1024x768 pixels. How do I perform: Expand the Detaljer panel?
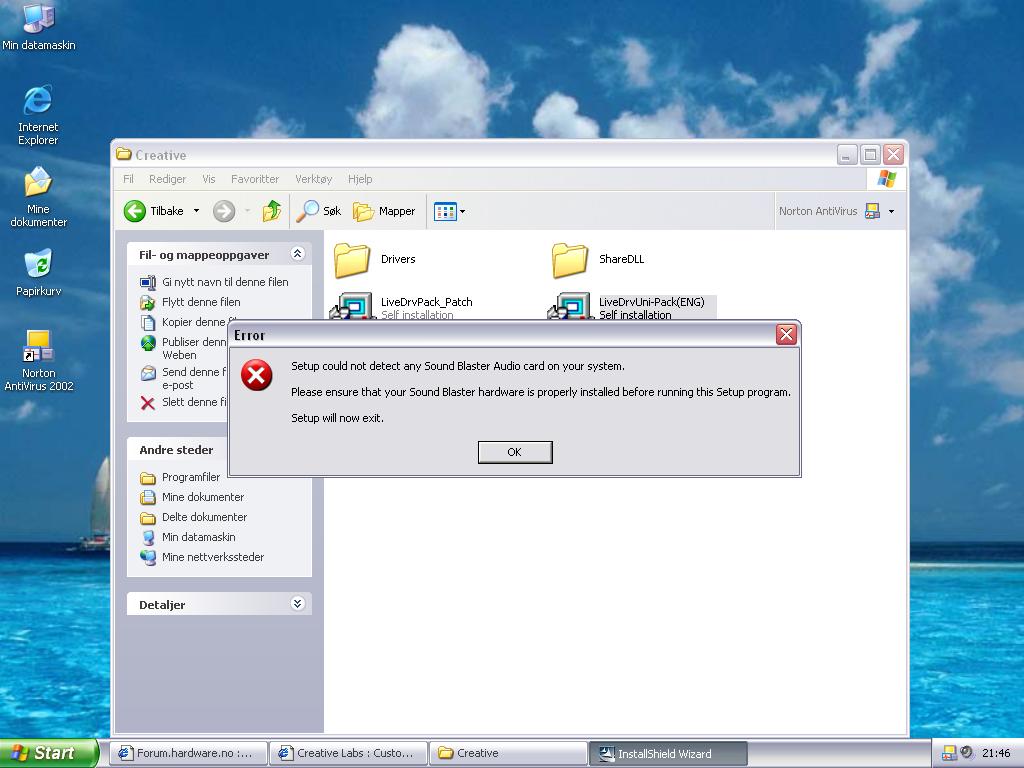click(297, 603)
